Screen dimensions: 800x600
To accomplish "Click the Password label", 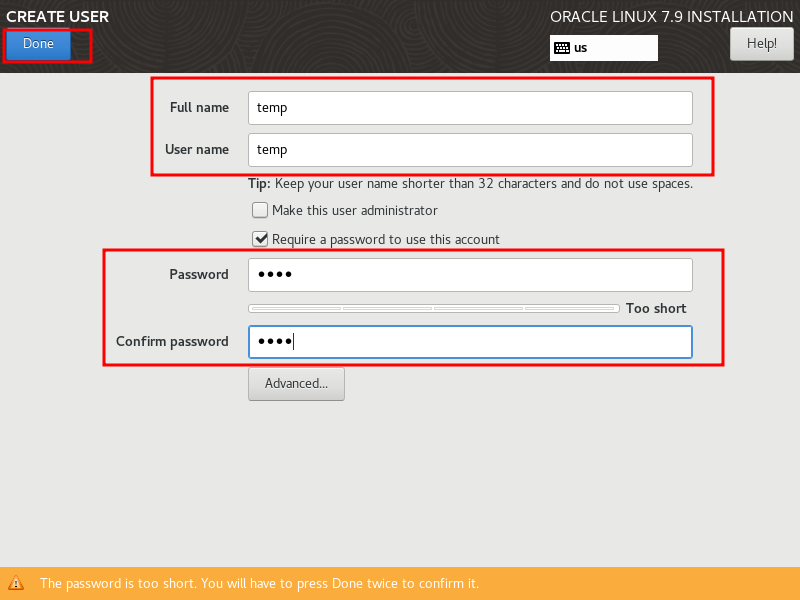I will [x=198, y=274].
